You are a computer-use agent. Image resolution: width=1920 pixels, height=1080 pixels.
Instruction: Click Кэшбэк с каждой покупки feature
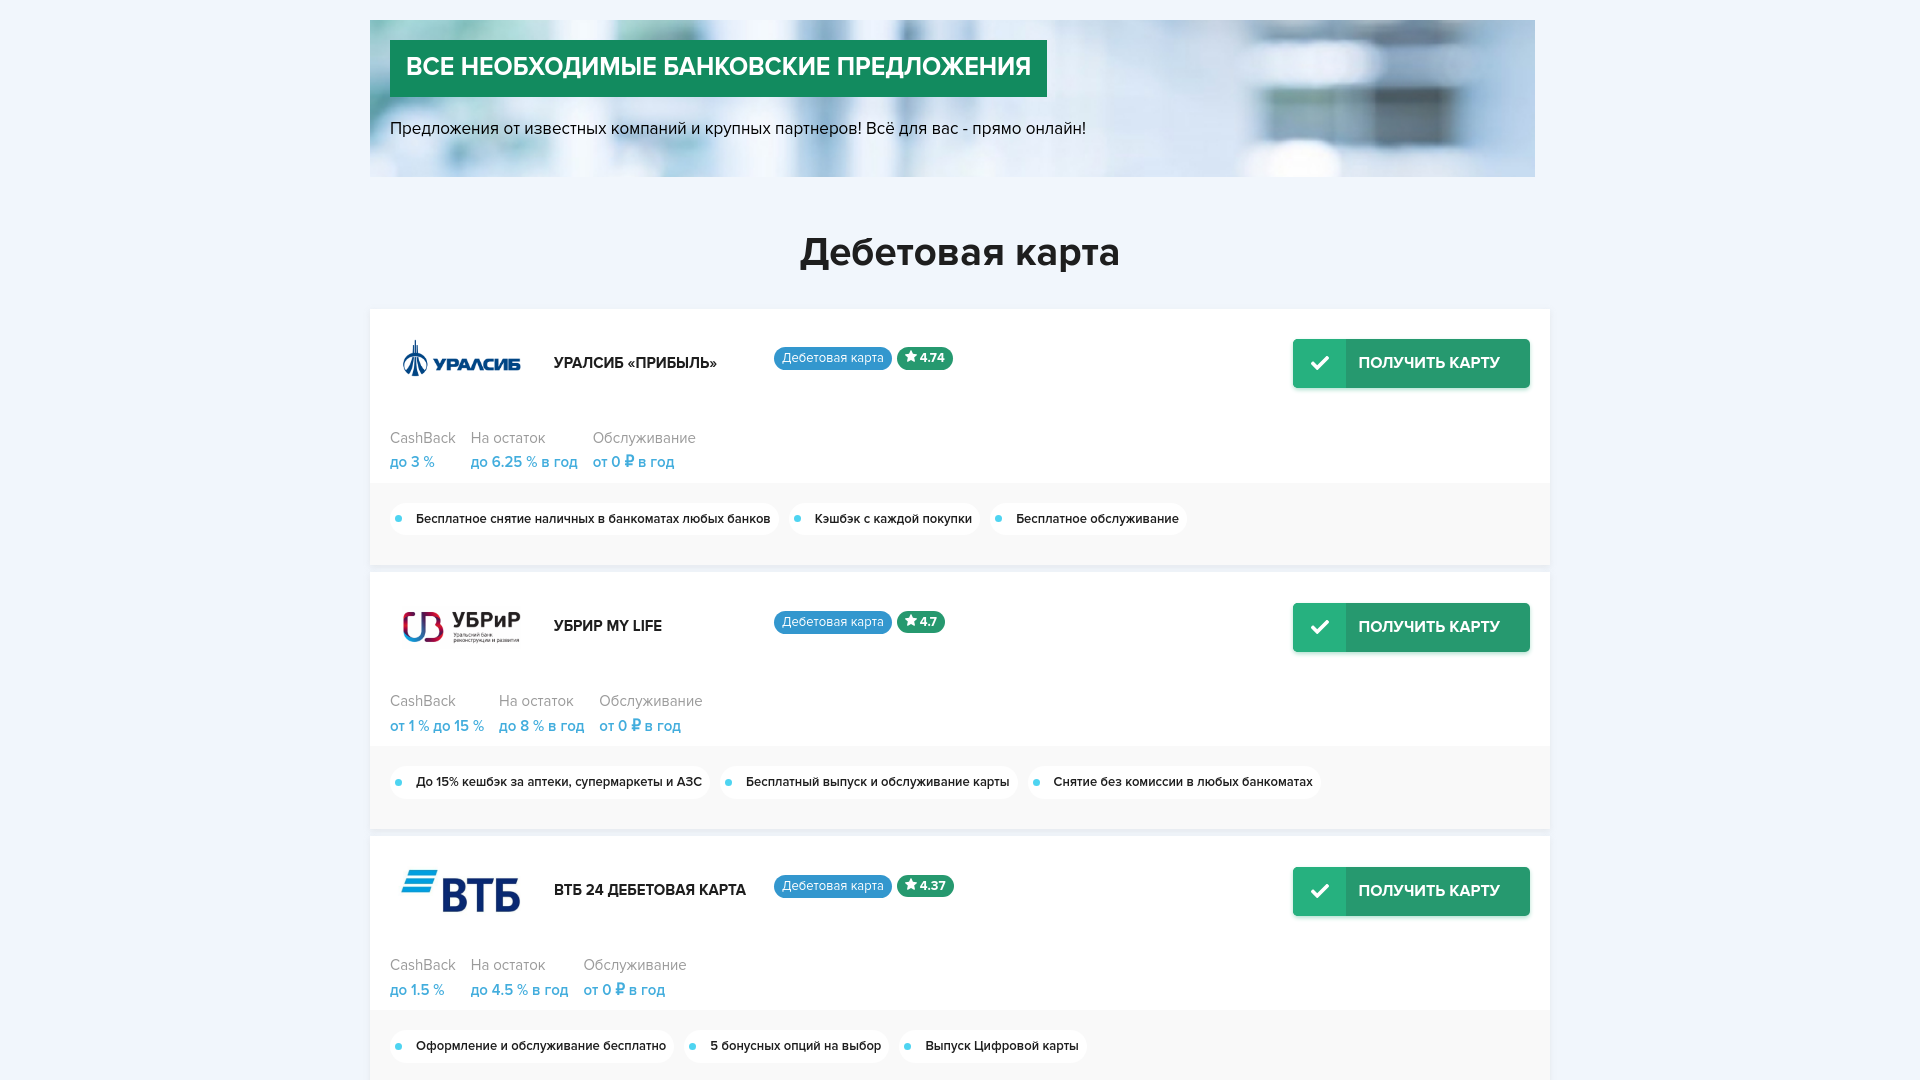(x=884, y=519)
